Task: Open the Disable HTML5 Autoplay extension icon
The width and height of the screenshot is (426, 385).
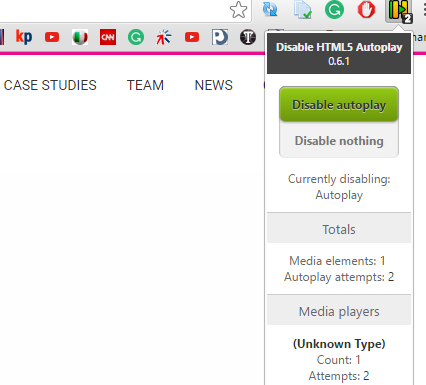Action: (x=399, y=11)
